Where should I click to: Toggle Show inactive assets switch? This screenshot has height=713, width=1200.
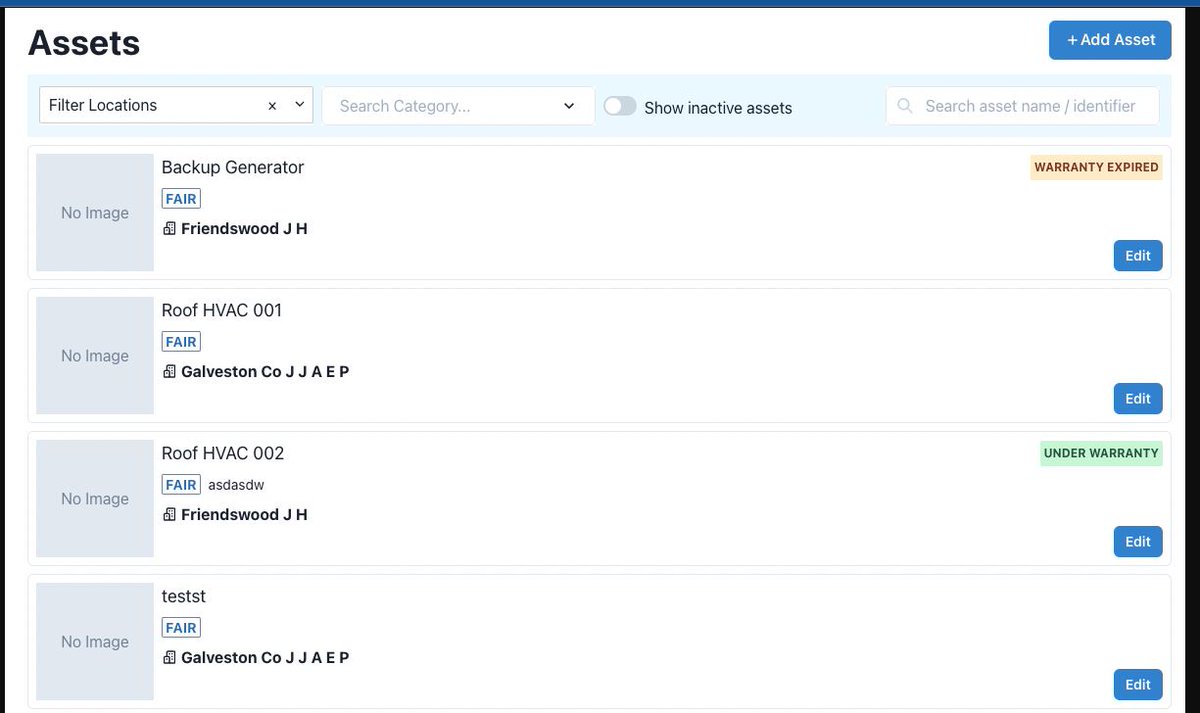click(620, 106)
